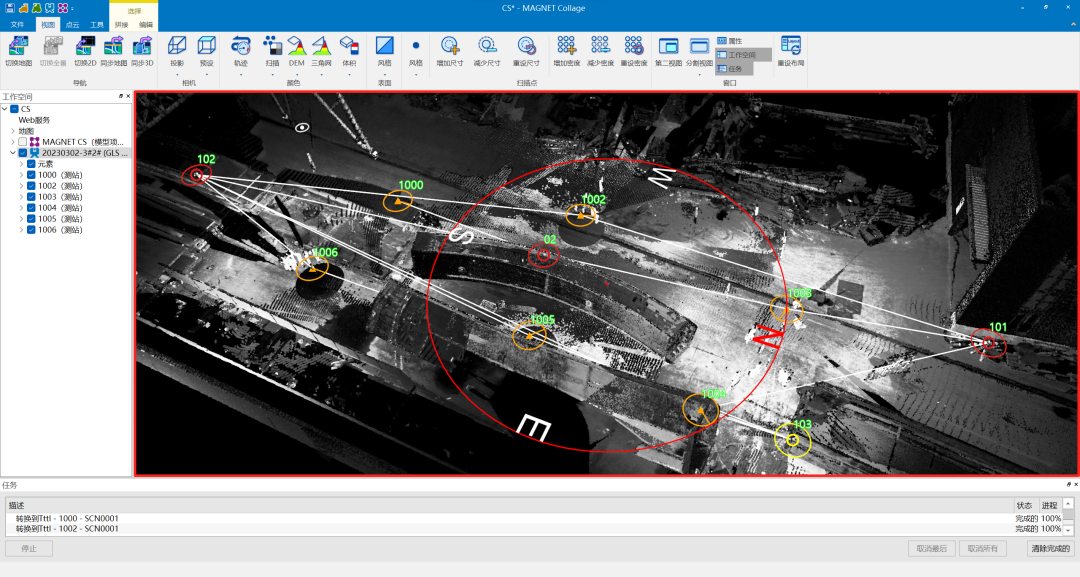Click the task list scrollbar down arrow
The width and height of the screenshot is (1080, 577).
1068,530
